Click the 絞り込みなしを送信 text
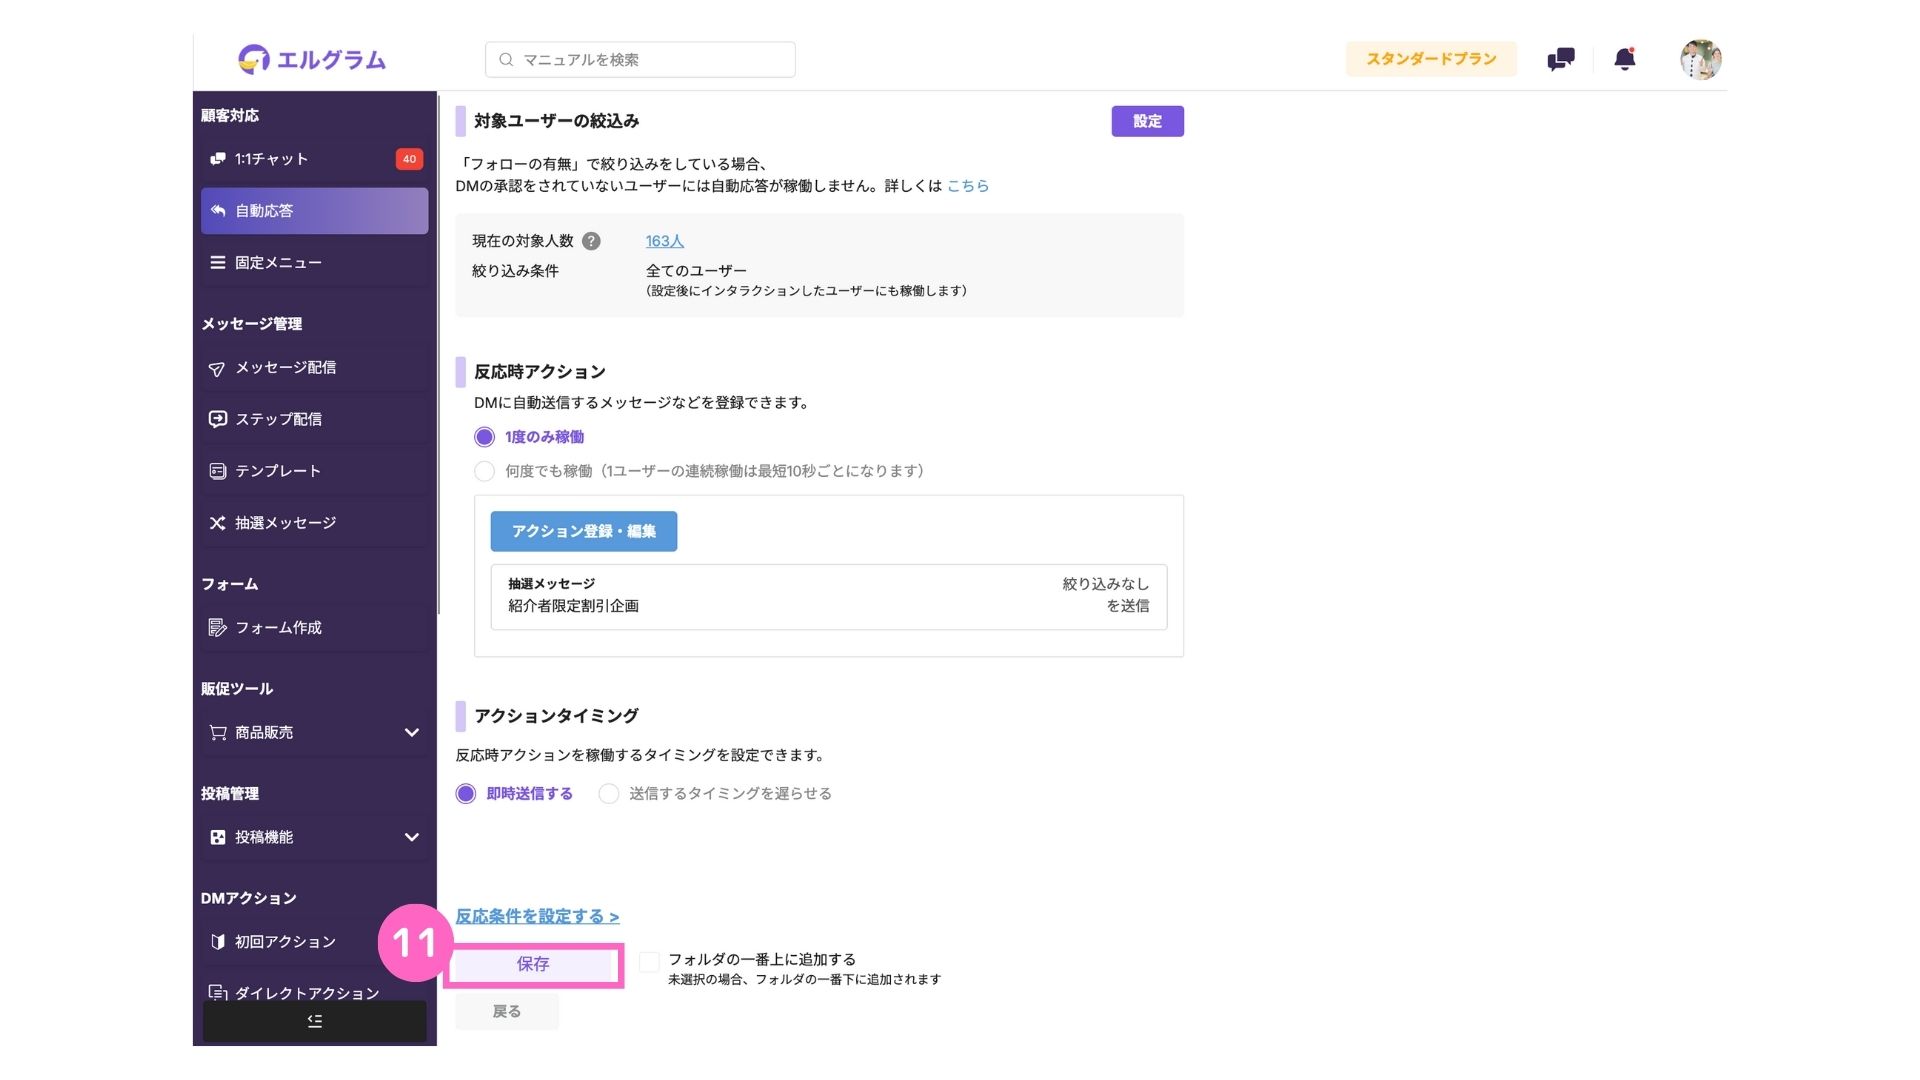1920x1080 pixels. pyautogui.click(x=1105, y=595)
